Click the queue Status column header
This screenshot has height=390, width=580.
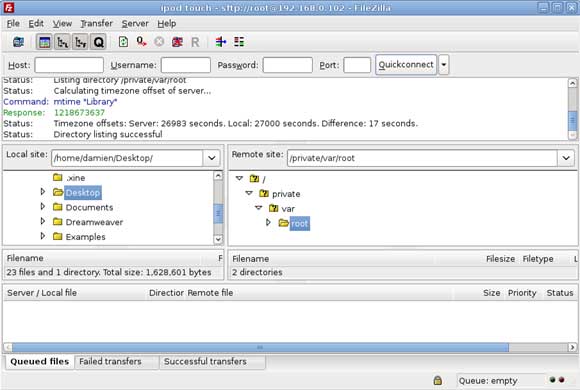pyautogui.click(x=560, y=293)
